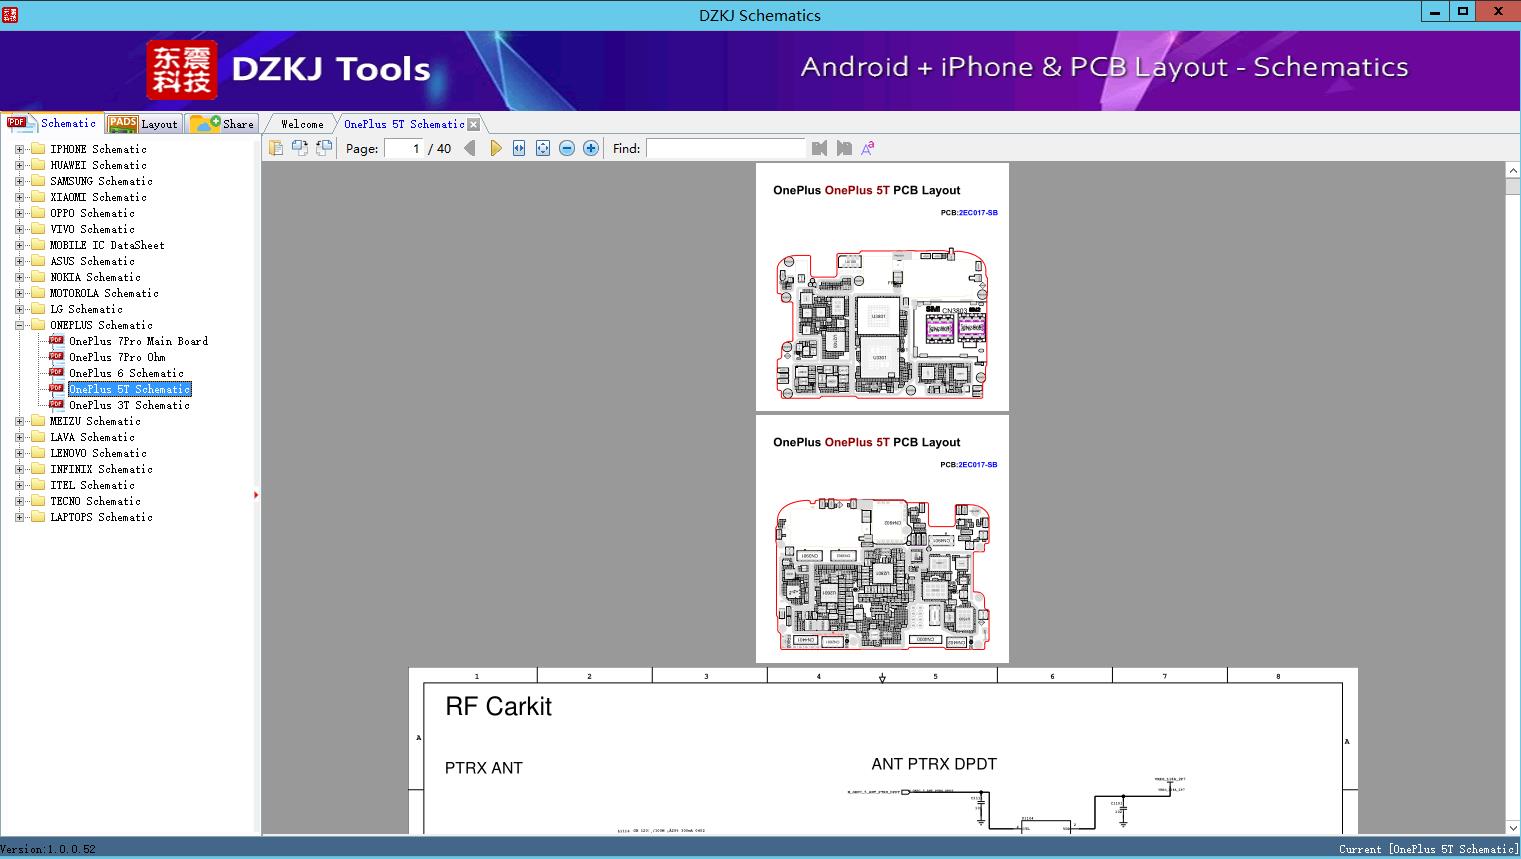The width and height of the screenshot is (1521, 859).
Task: Close the OnePlus 5T Schematic tab
Action: (x=474, y=124)
